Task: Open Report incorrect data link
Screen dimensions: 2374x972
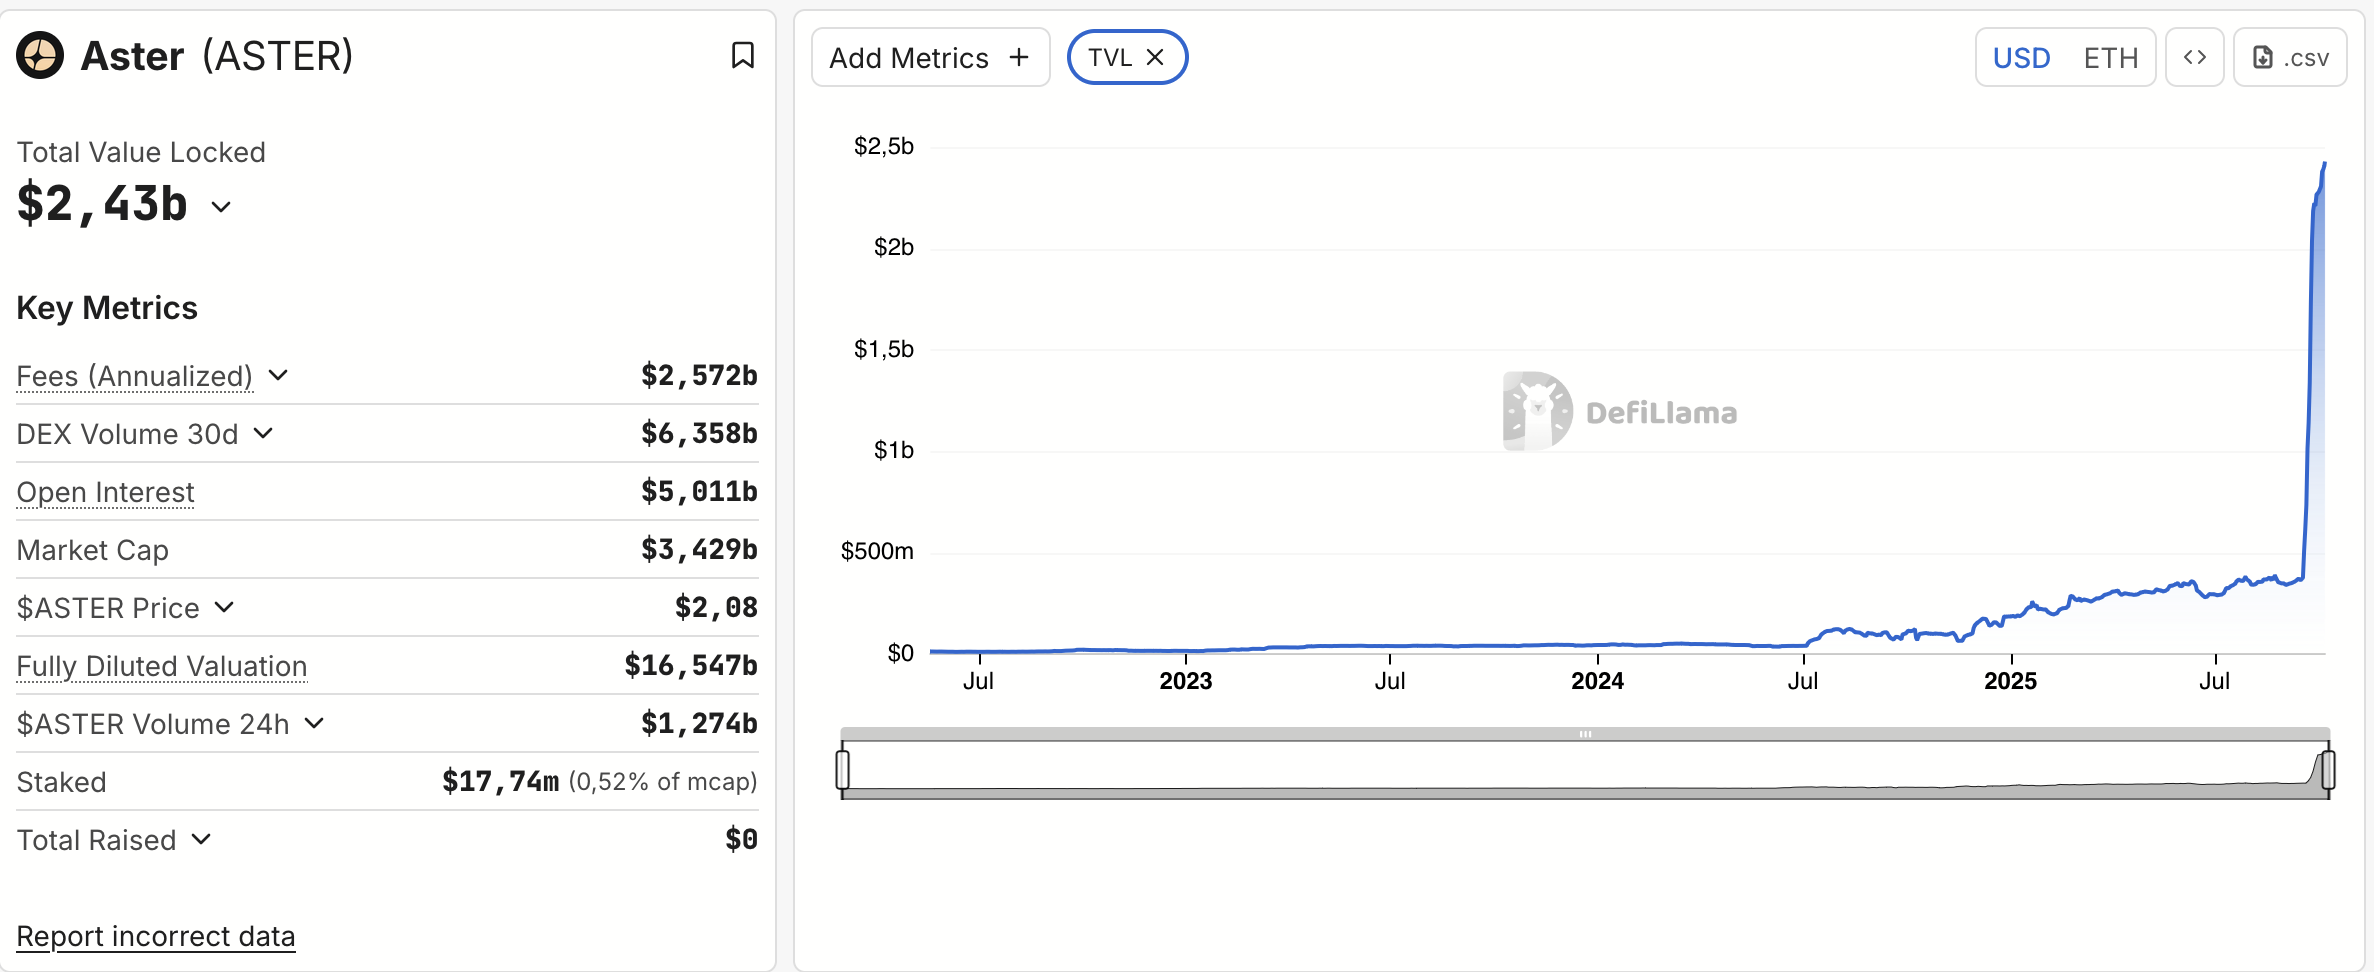Action: (x=156, y=936)
